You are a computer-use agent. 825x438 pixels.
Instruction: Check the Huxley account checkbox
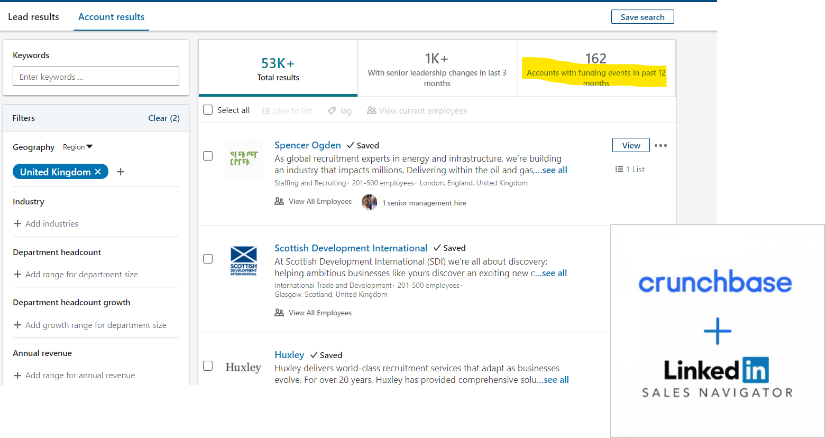click(208, 365)
